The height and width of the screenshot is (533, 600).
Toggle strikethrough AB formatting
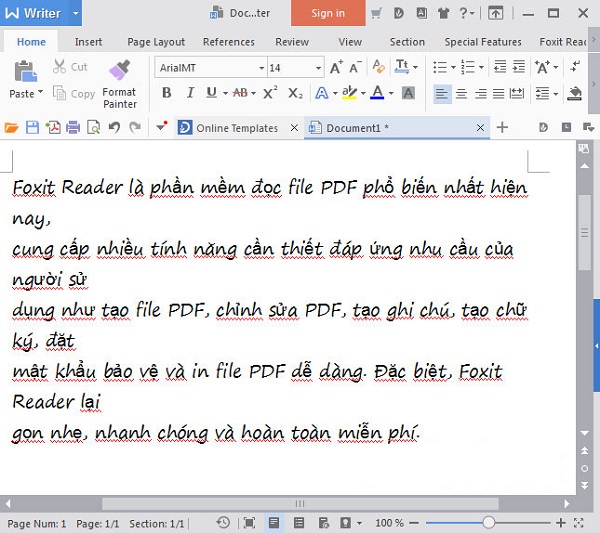(x=240, y=93)
